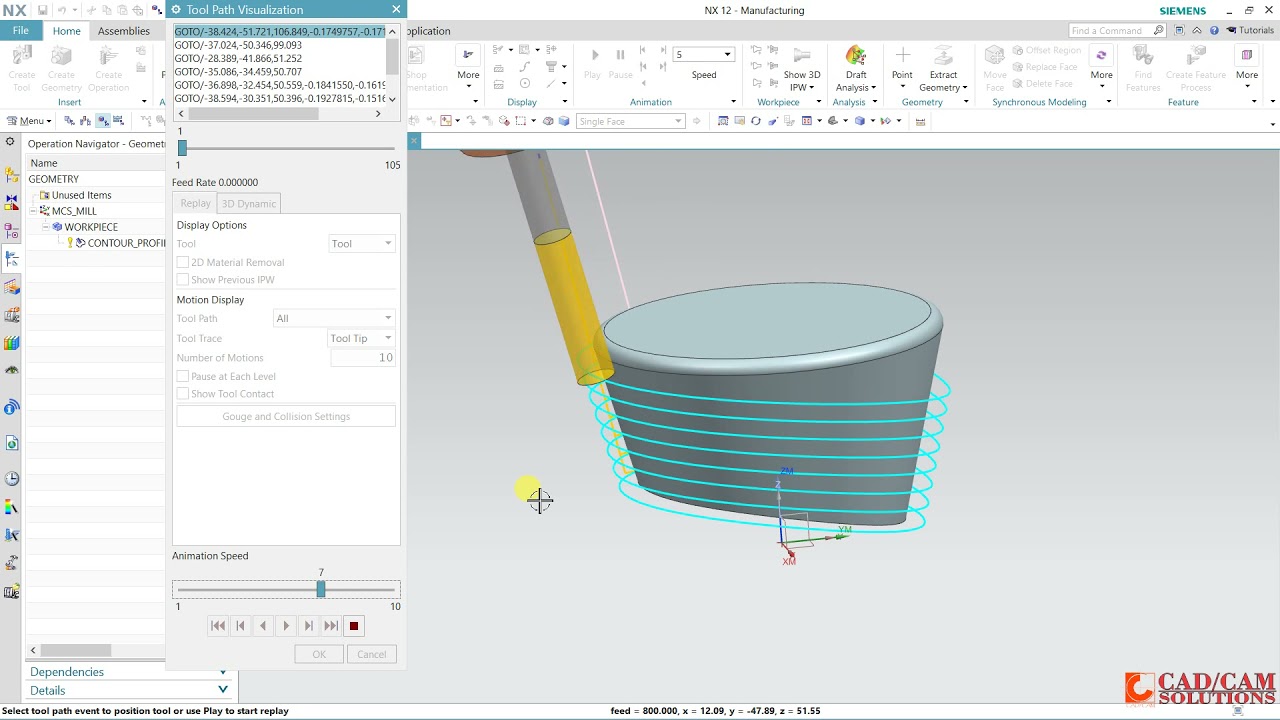Click the Siemens help question mark icon

tap(1213, 31)
